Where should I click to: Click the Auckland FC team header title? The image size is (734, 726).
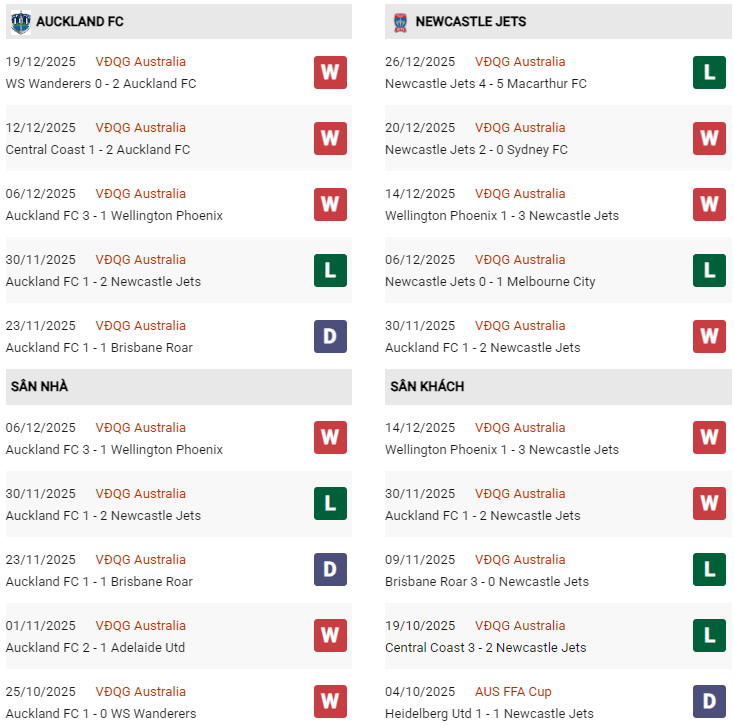point(80,21)
